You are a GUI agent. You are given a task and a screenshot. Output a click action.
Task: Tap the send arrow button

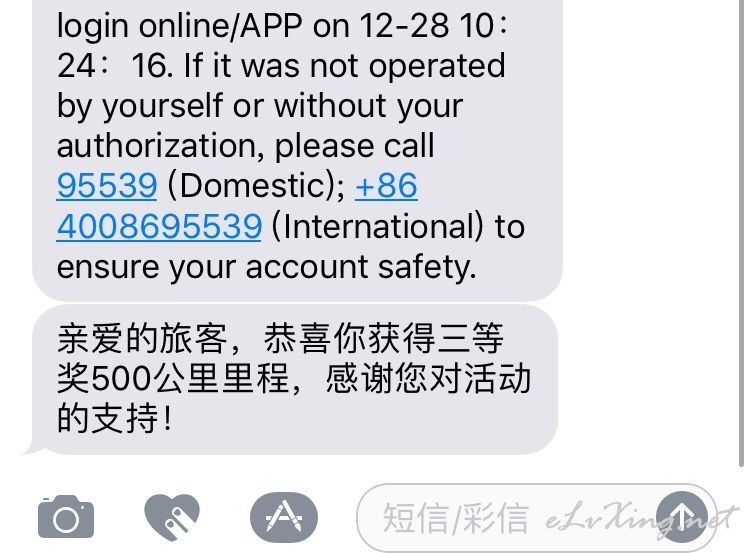pyautogui.click(x=682, y=517)
